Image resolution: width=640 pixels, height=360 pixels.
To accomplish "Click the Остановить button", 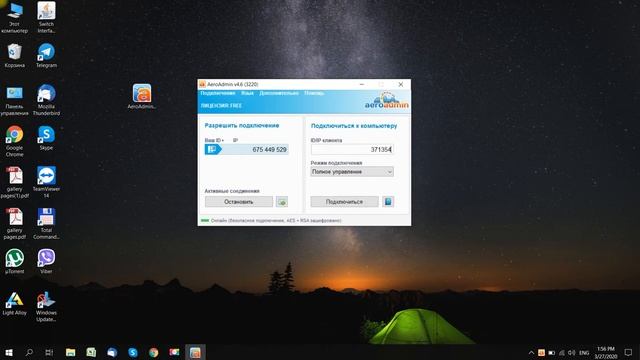I will pos(239,202).
